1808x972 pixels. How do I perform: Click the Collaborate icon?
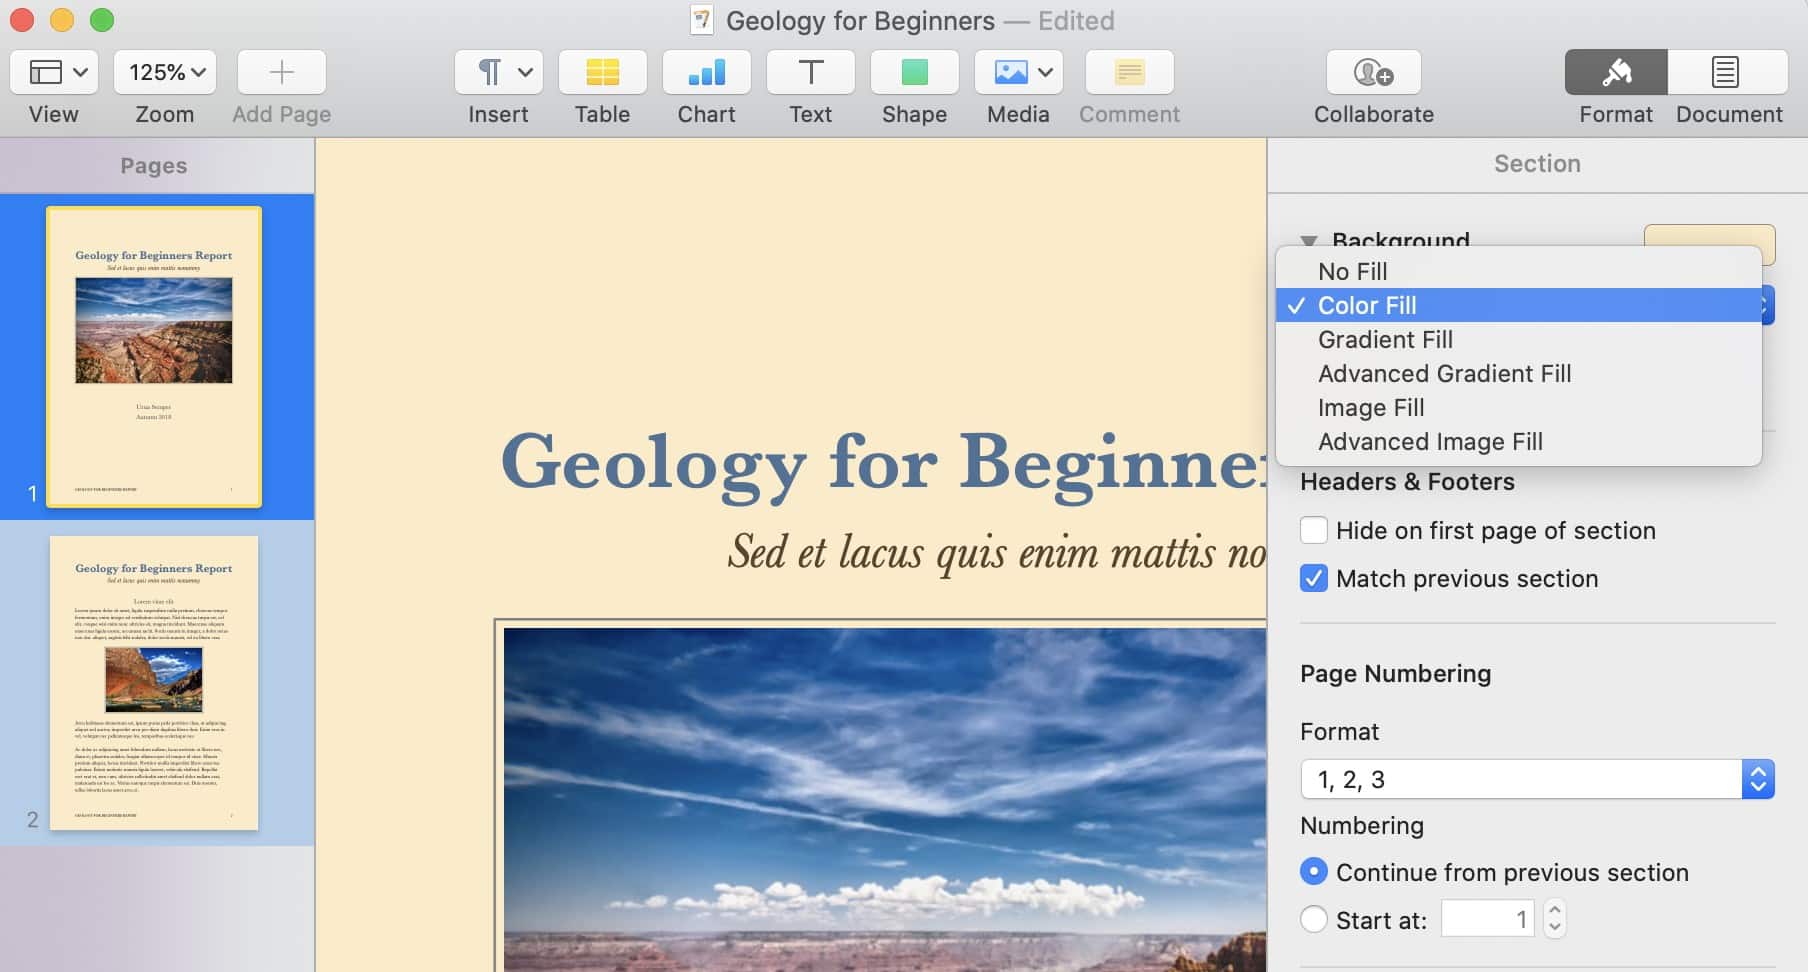[x=1373, y=73]
